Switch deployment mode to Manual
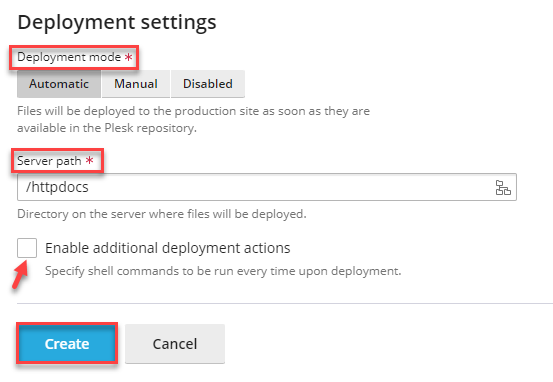This screenshot has height=382, width=553. (136, 84)
